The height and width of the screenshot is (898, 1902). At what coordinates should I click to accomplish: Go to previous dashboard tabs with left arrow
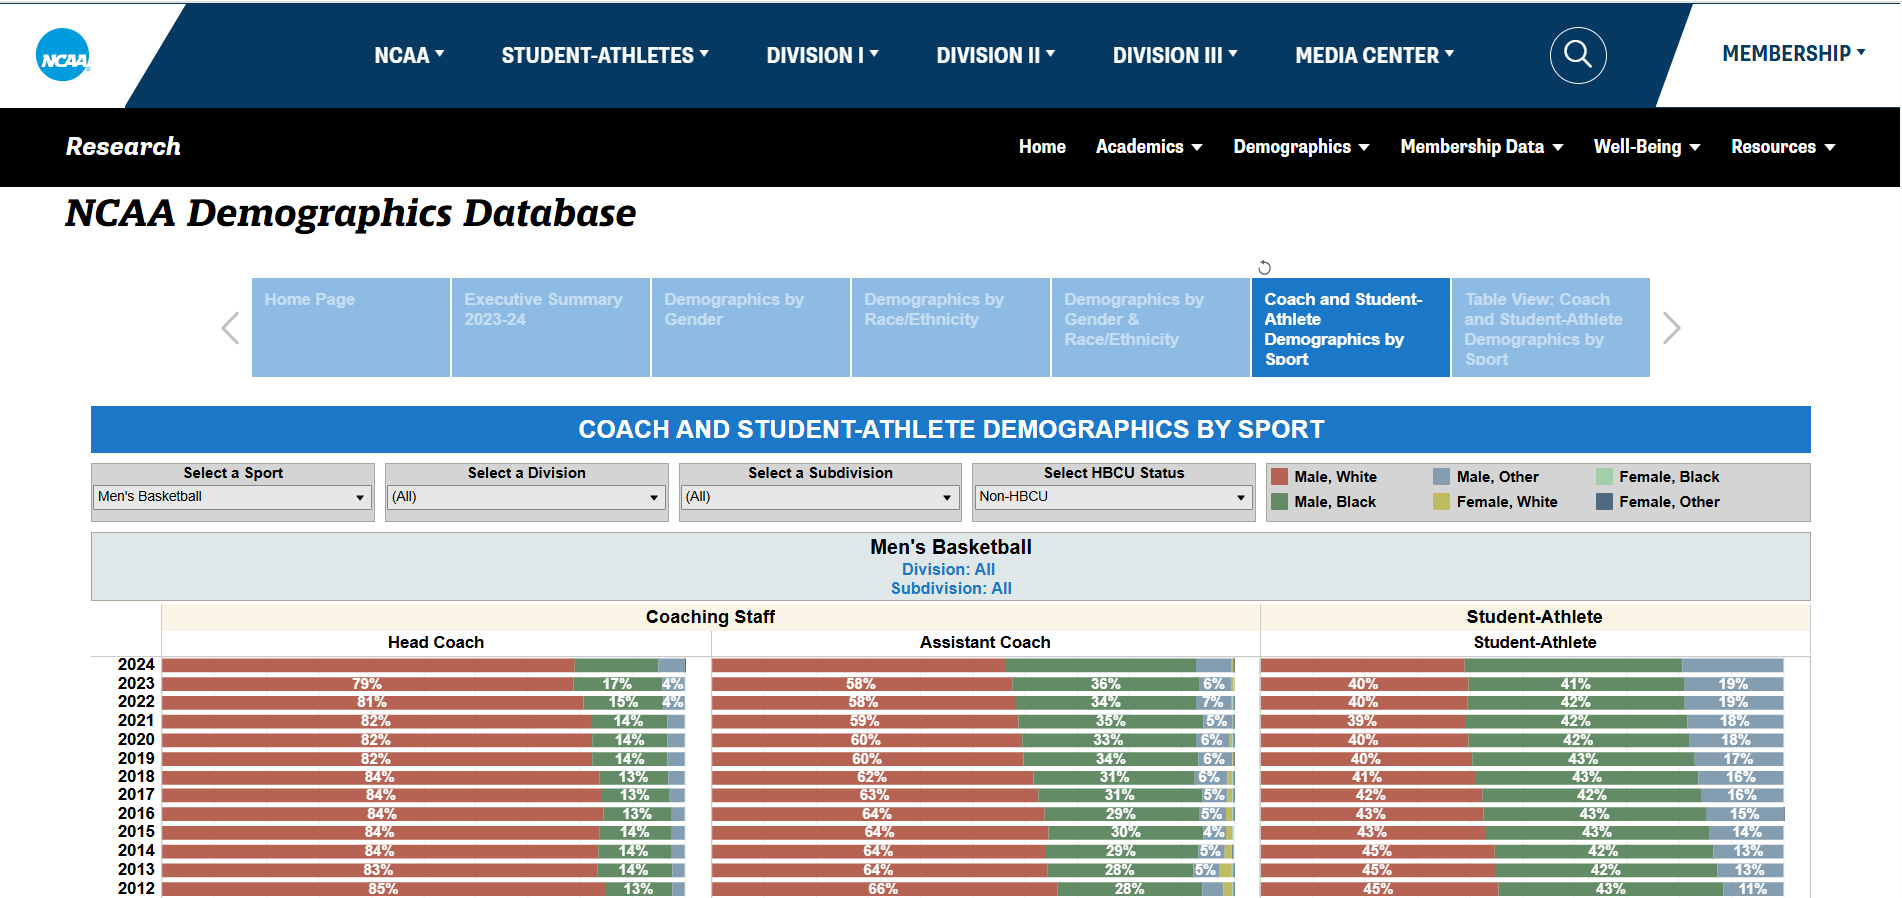[230, 328]
